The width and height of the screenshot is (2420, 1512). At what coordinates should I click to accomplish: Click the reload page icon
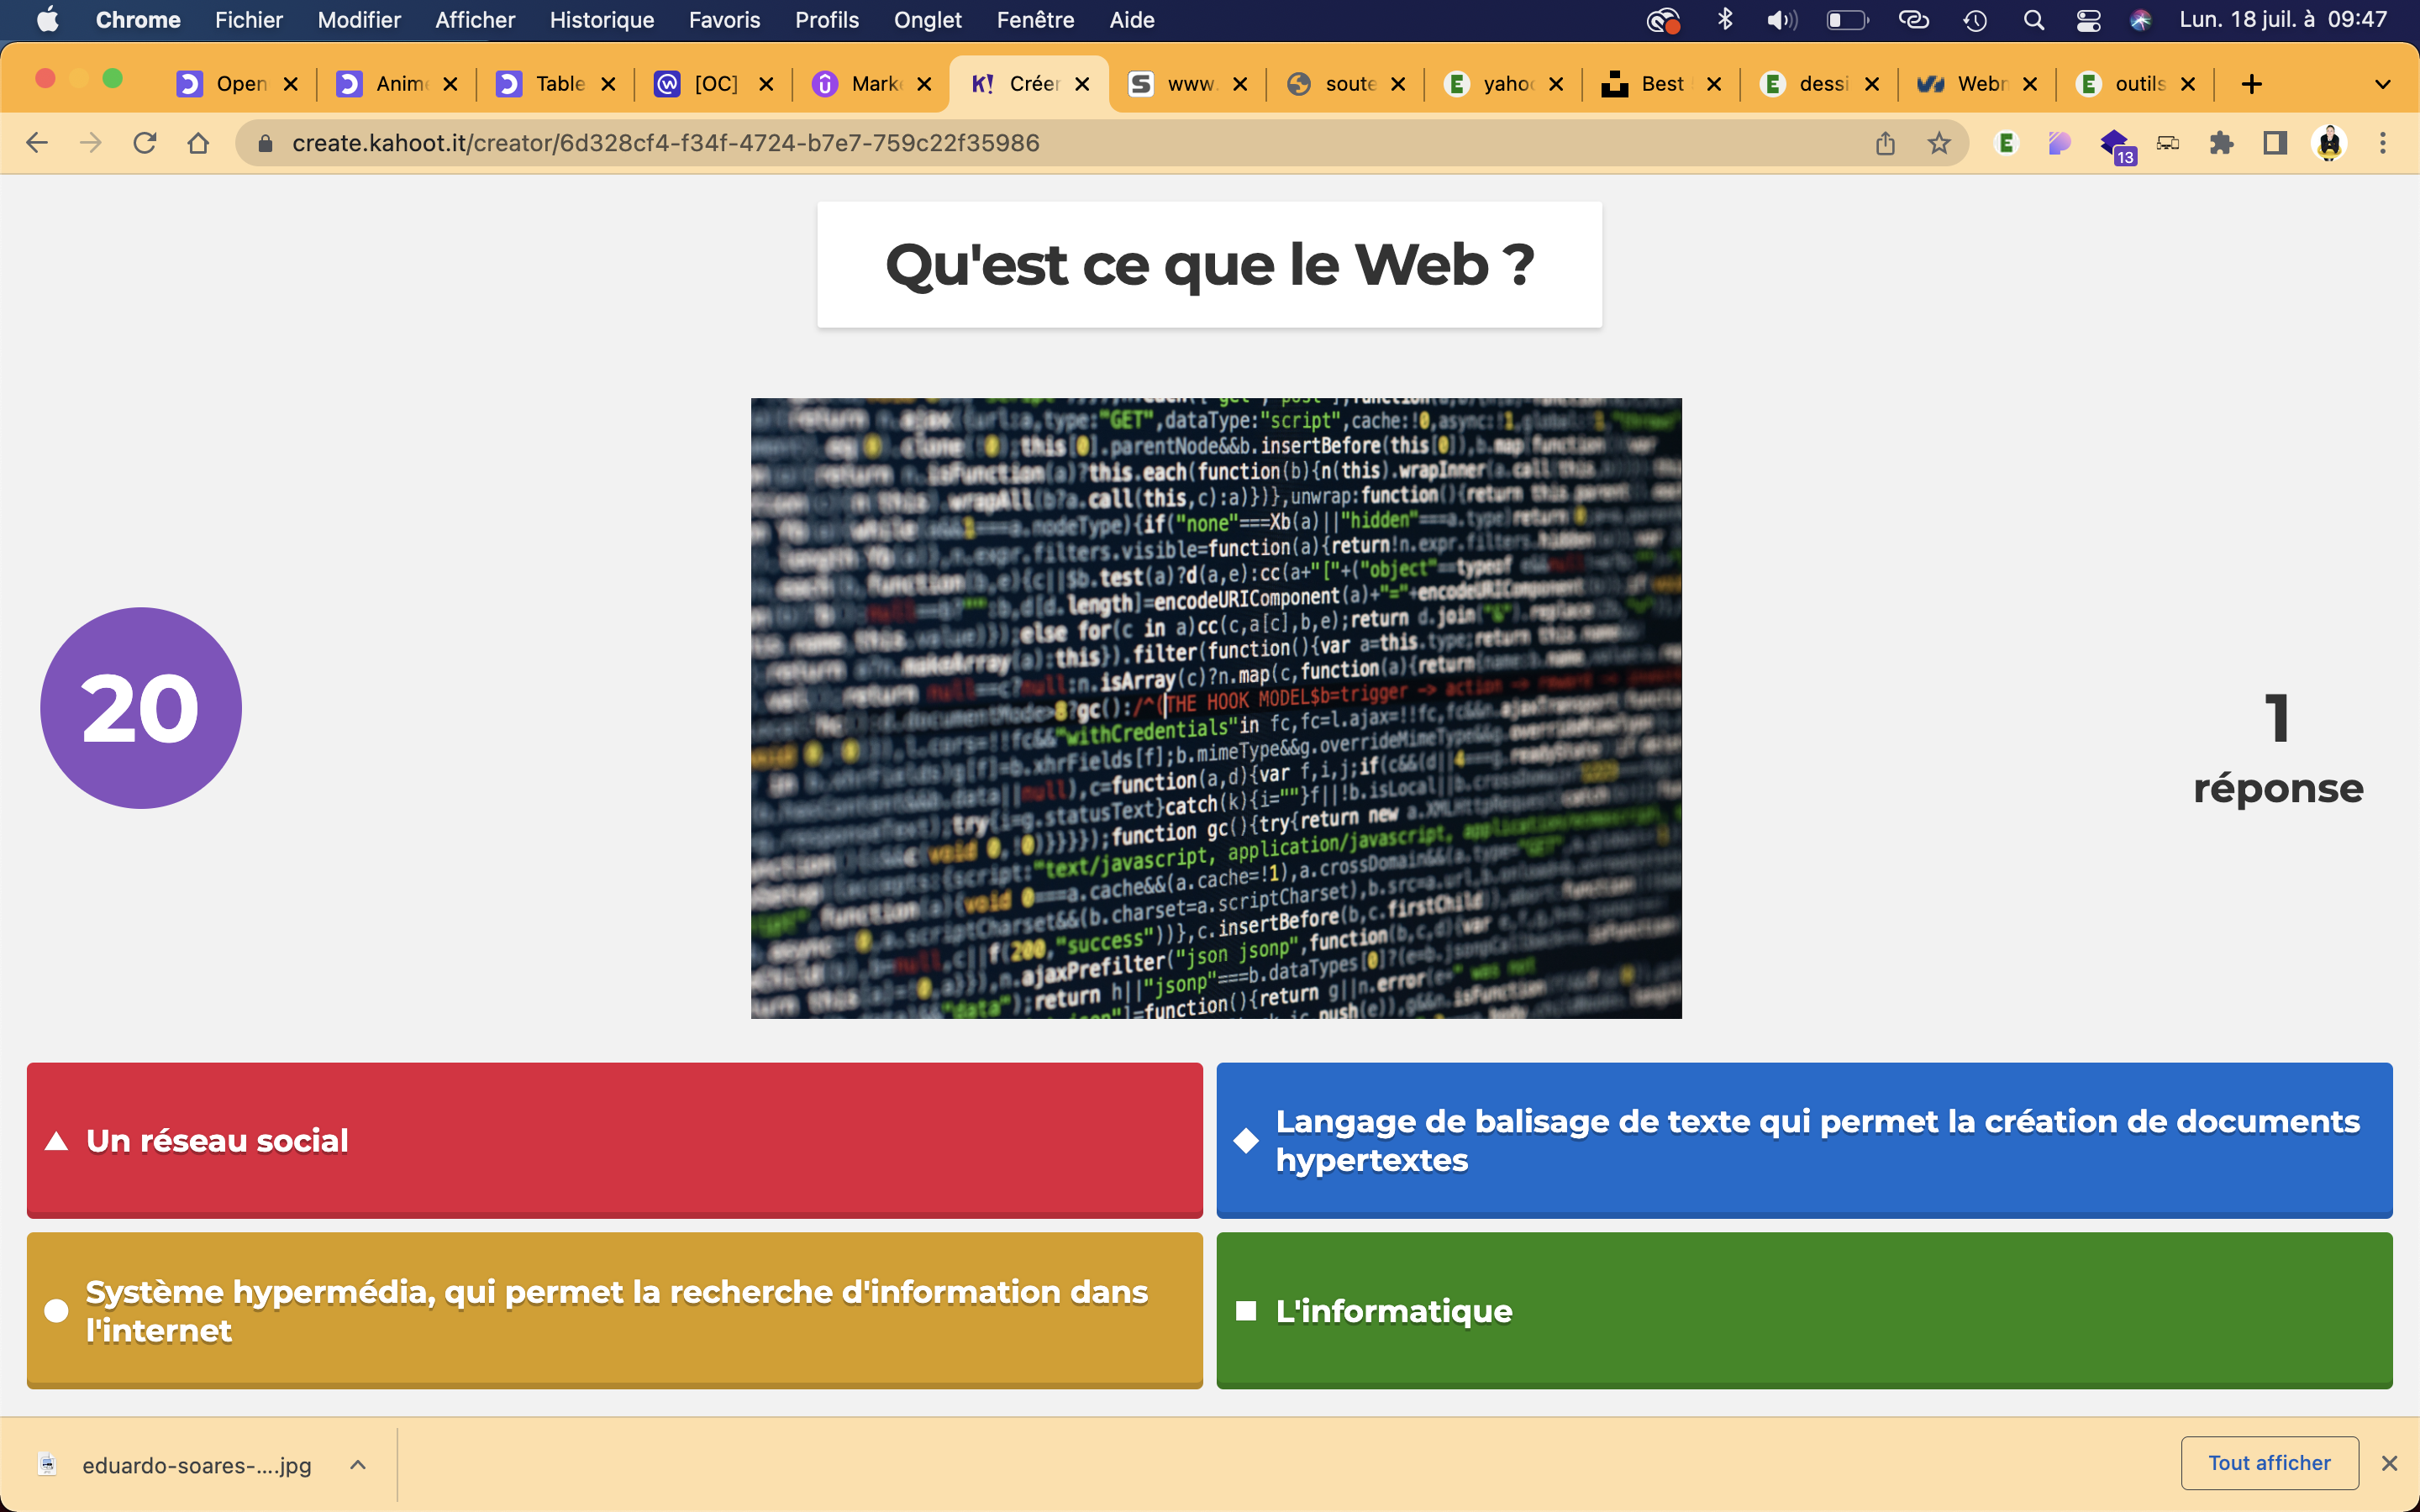(145, 143)
